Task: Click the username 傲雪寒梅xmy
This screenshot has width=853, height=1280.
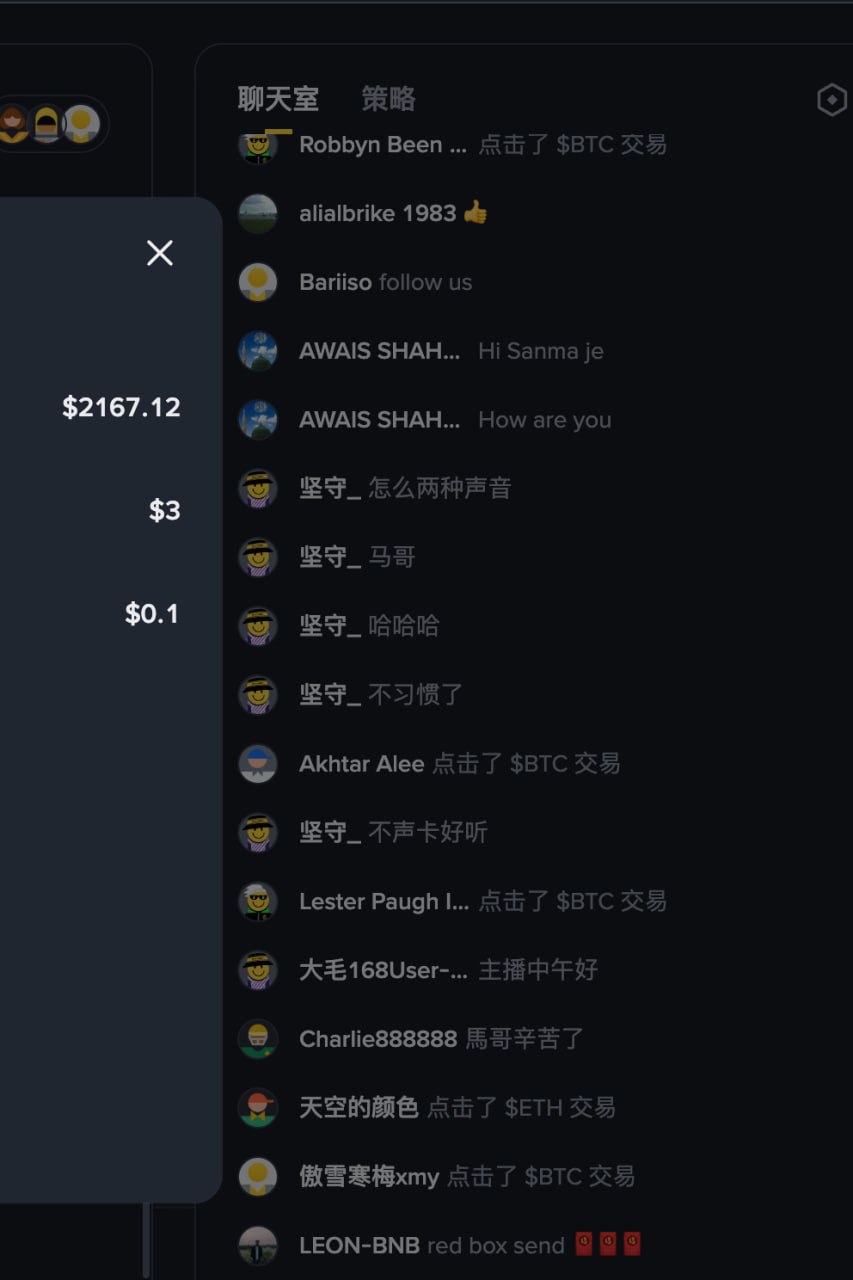Action: [369, 1177]
